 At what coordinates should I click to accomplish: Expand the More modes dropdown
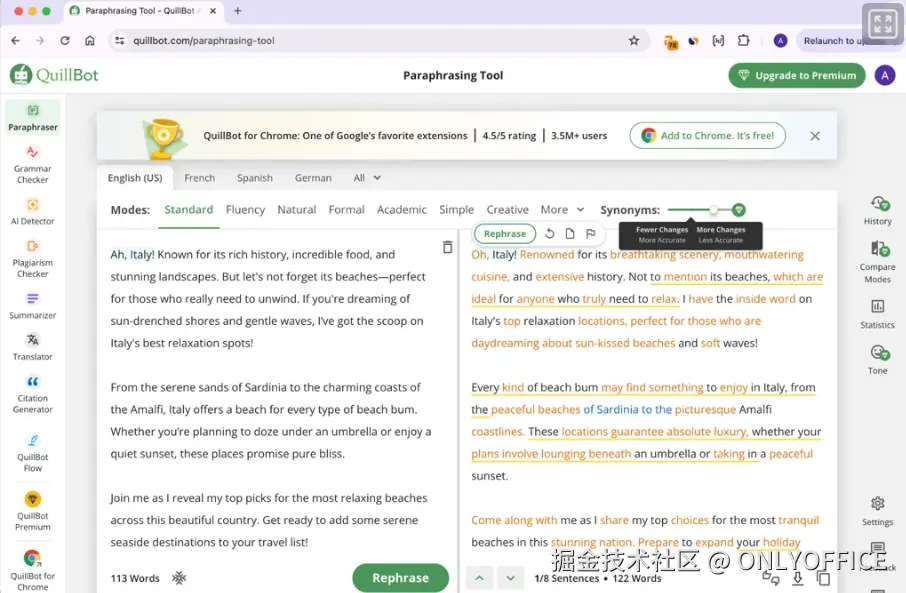coord(562,210)
